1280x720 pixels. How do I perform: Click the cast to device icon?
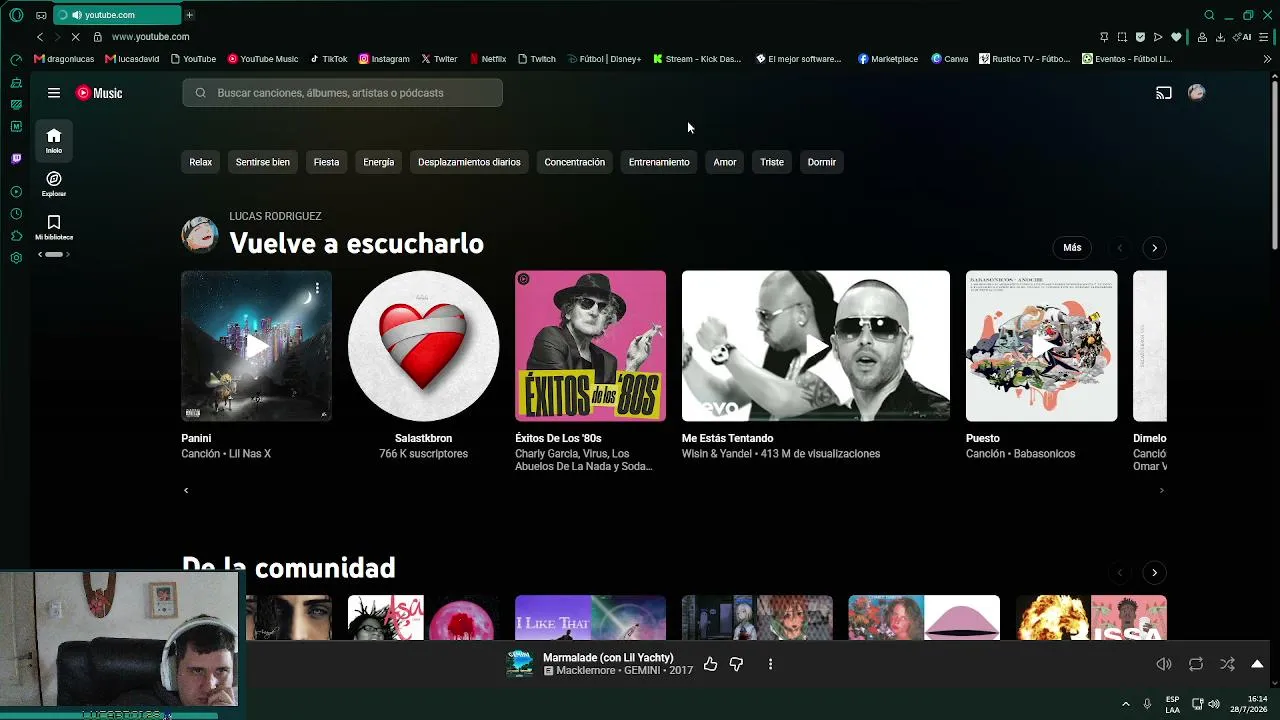click(x=1164, y=93)
